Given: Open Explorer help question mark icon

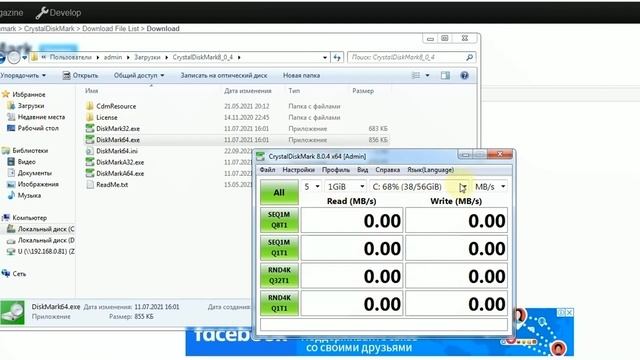Looking at the screenshot, I should click(464, 76).
